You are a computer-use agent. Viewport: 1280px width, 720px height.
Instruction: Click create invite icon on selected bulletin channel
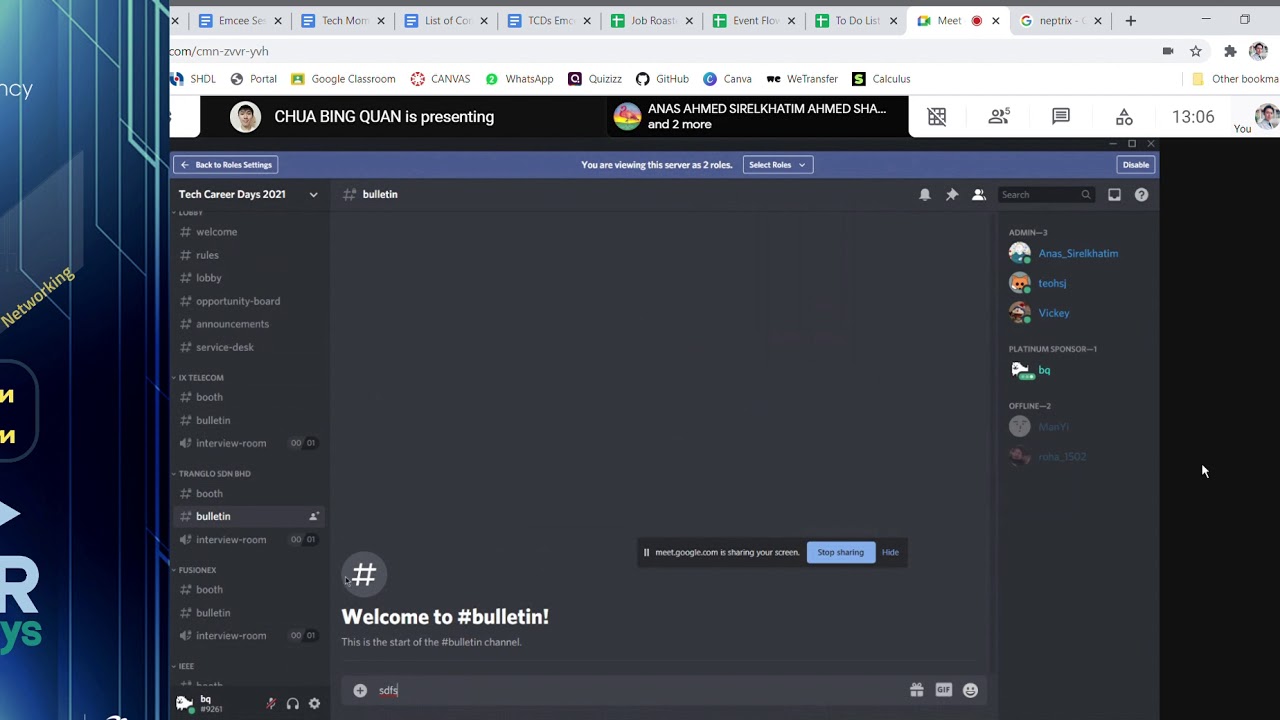tap(313, 516)
